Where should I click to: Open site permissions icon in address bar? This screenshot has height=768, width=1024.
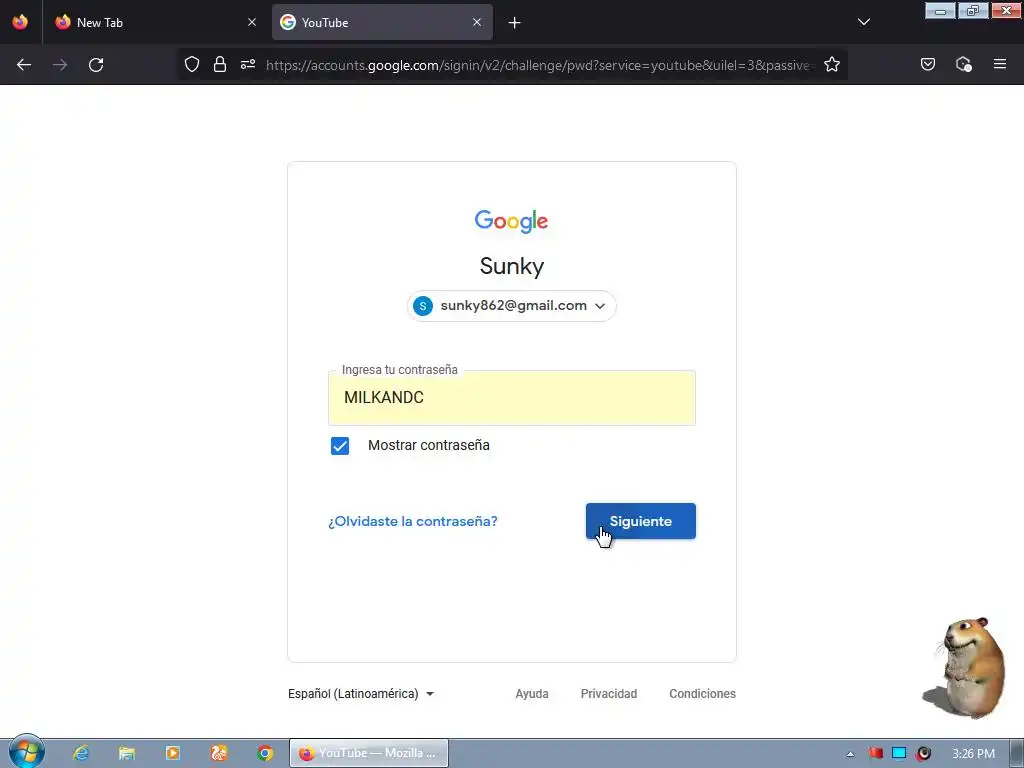pyautogui.click(x=248, y=64)
